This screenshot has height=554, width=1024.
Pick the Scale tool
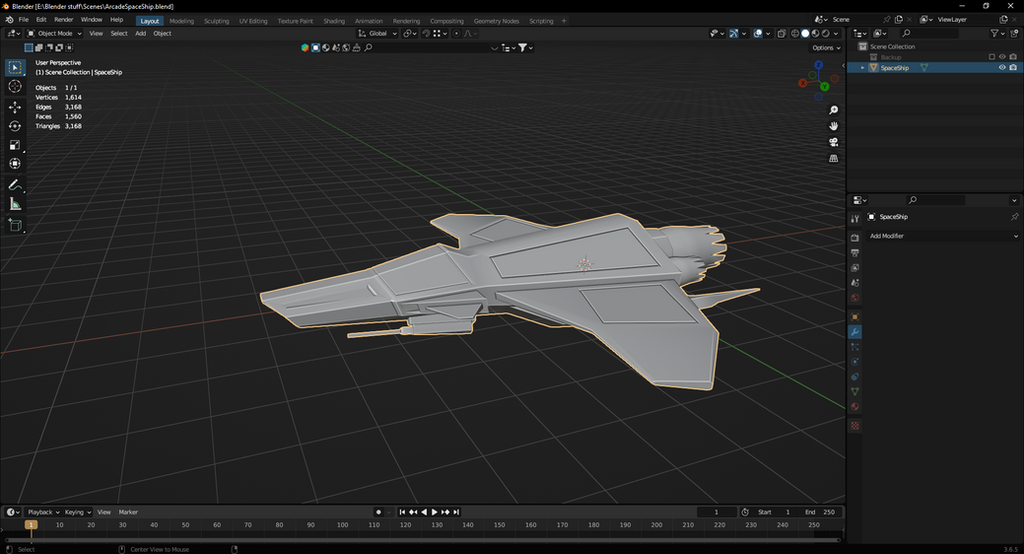[x=15, y=145]
